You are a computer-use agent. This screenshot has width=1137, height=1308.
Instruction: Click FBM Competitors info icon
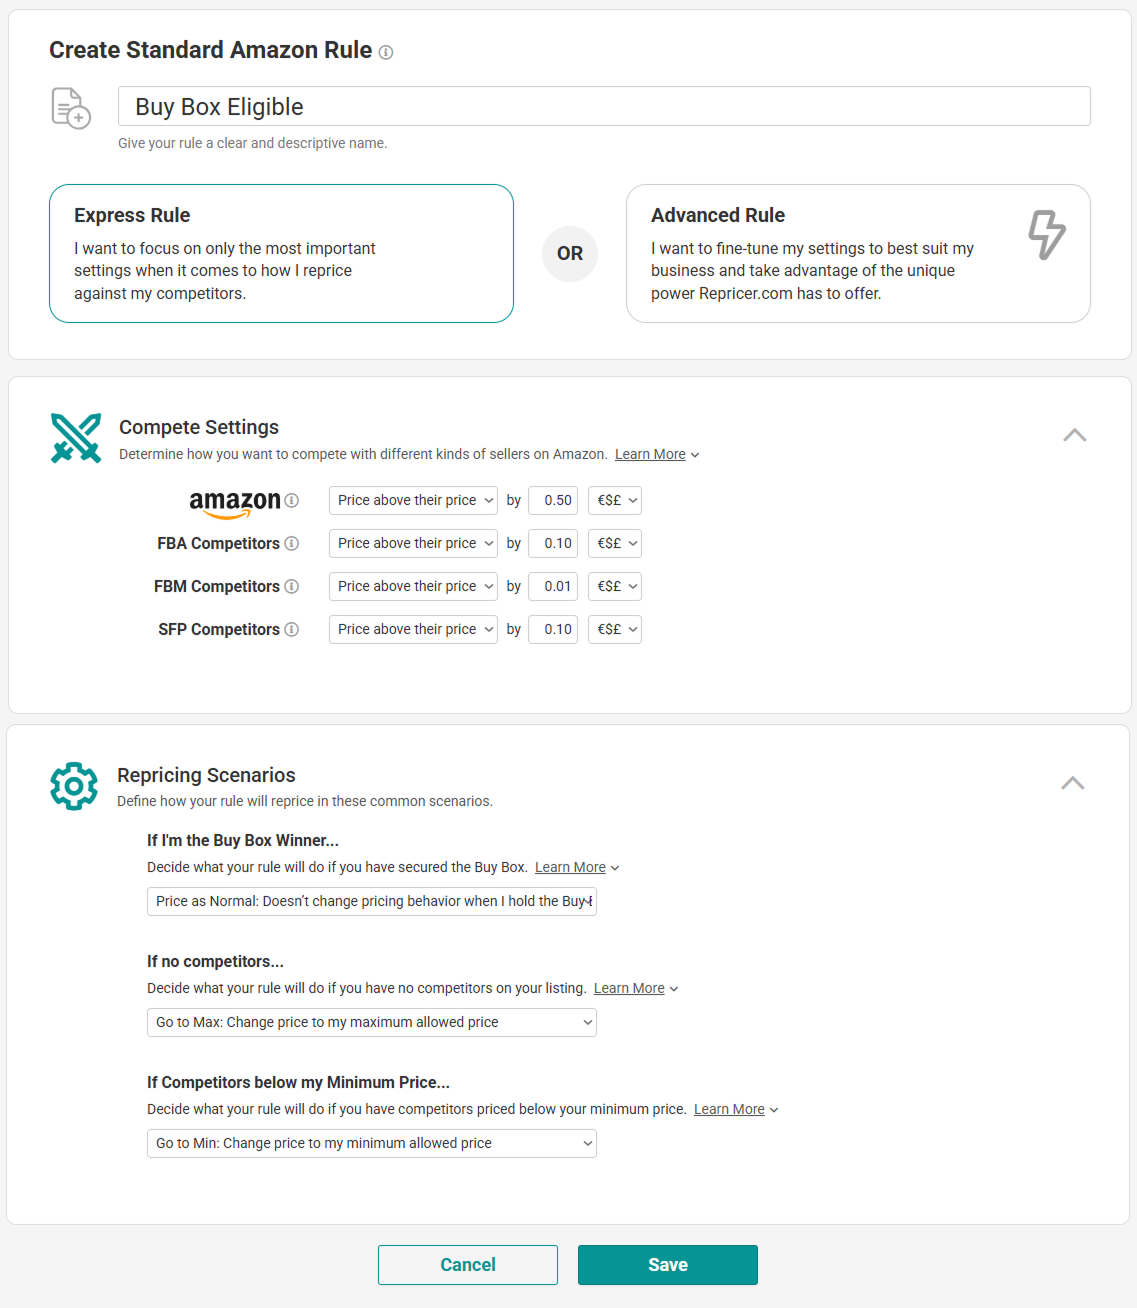click(292, 586)
